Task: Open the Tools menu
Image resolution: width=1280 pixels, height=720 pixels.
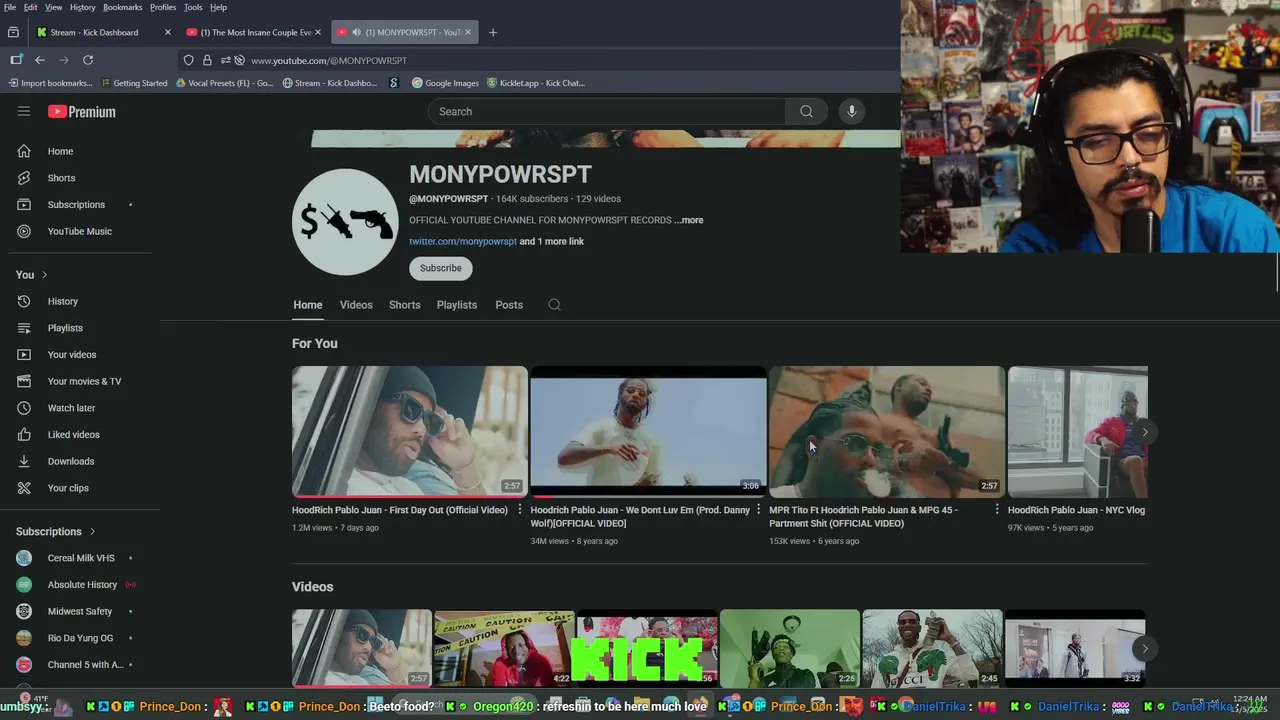Action: tap(193, 7)
